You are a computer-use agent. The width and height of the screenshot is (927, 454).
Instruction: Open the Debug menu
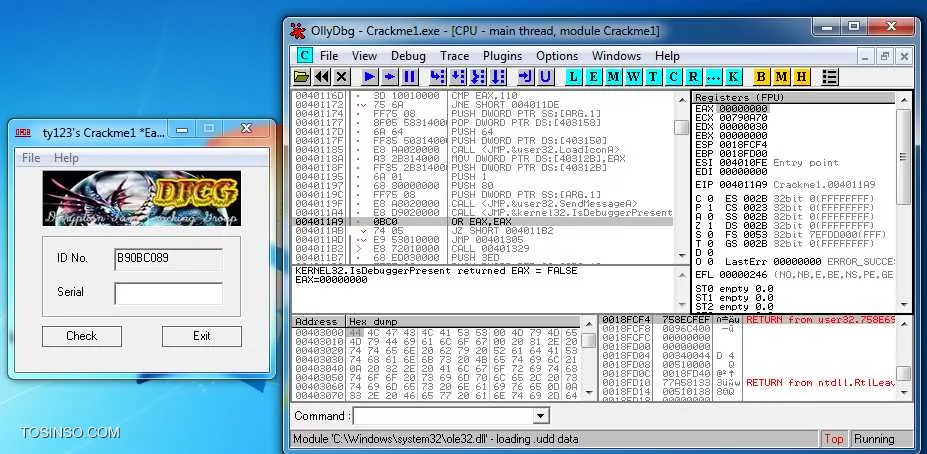(x=408, y=56)
